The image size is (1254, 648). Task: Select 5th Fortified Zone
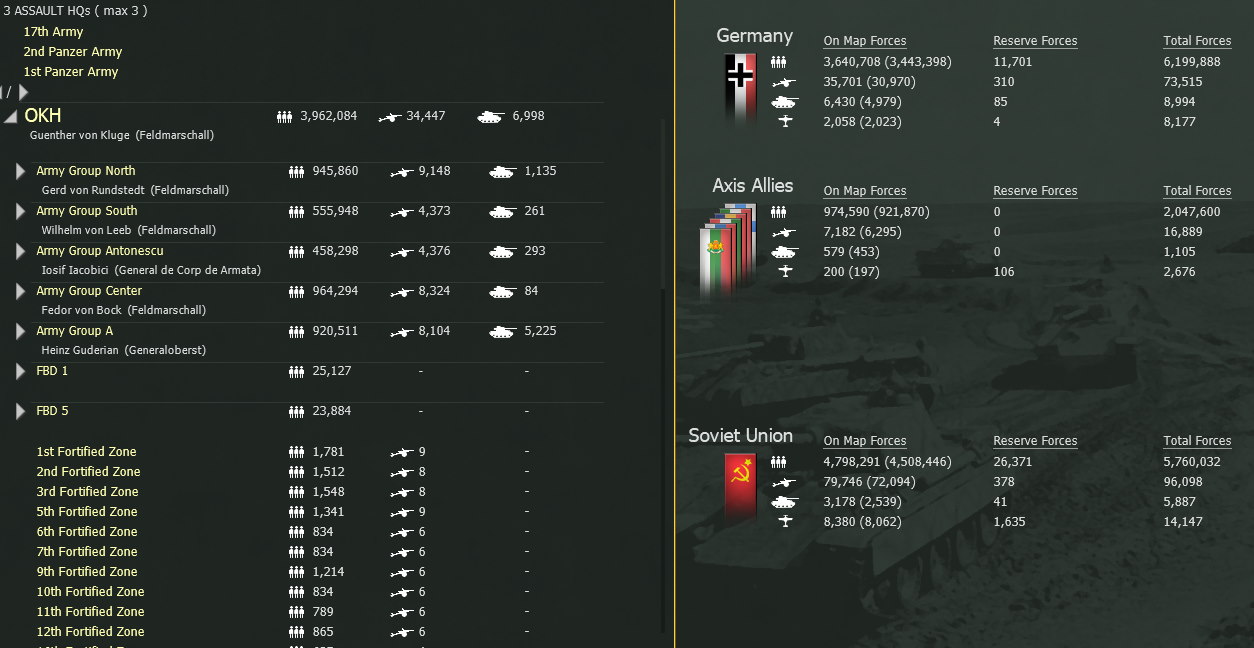(x=87, y=512)
